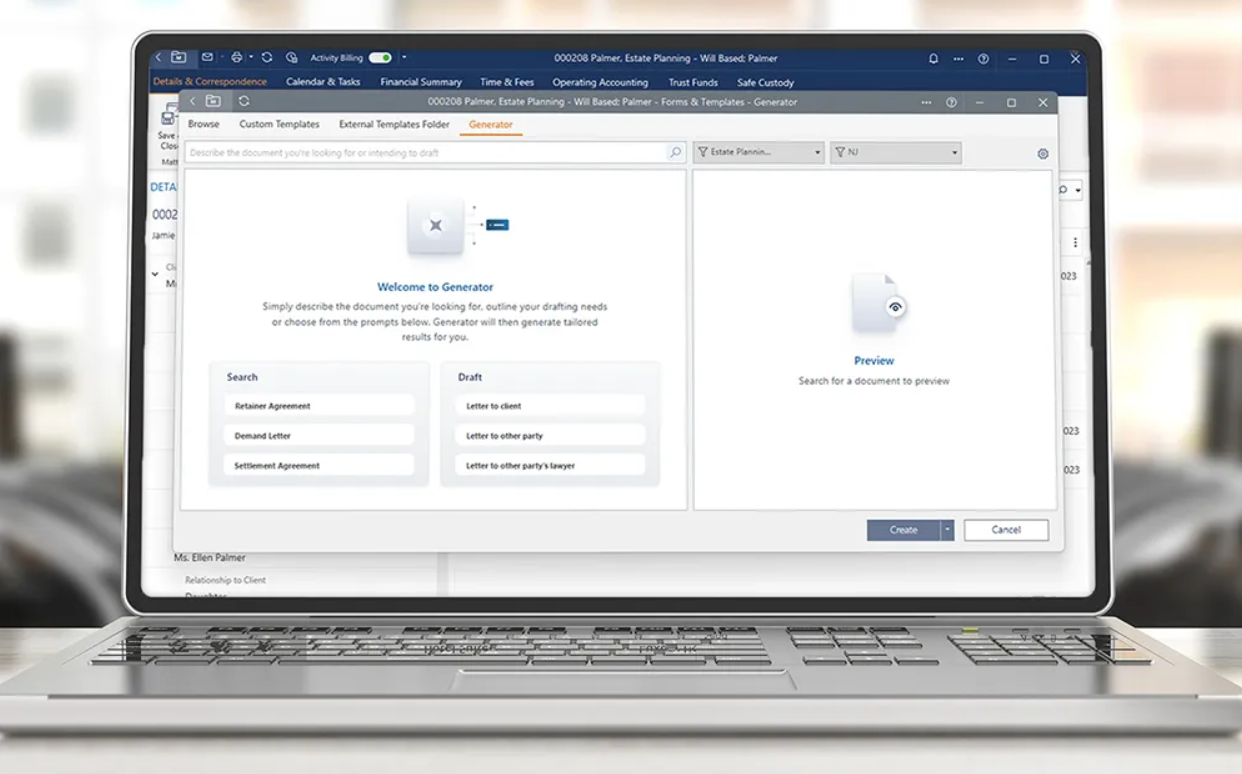Image resolution: width=1242 pixels, height=774 pixels.
Task: Choose Retainer Agreement search prompt
Action: (x=319, y=406)
